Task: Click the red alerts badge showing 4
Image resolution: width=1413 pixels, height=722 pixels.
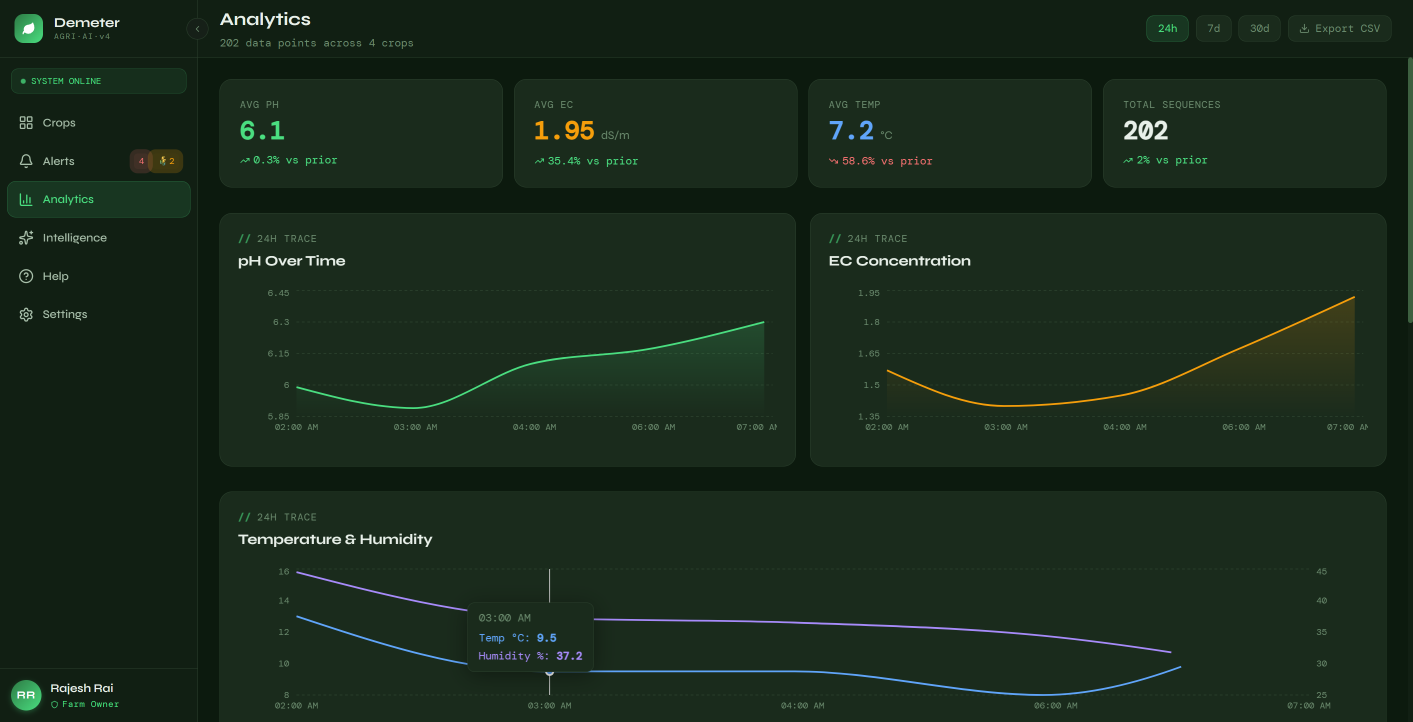Action: (141, 161)
